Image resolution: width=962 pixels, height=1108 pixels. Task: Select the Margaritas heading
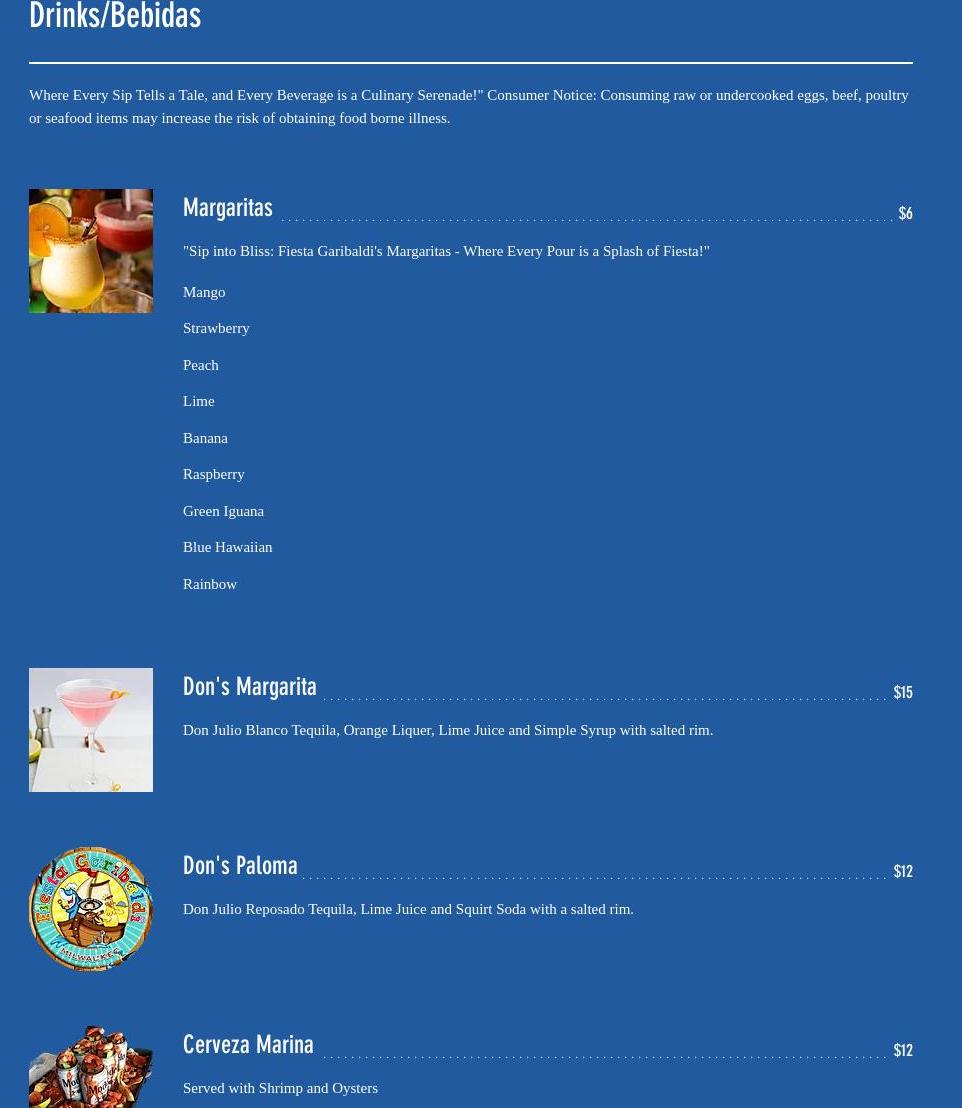click(228, 208)
